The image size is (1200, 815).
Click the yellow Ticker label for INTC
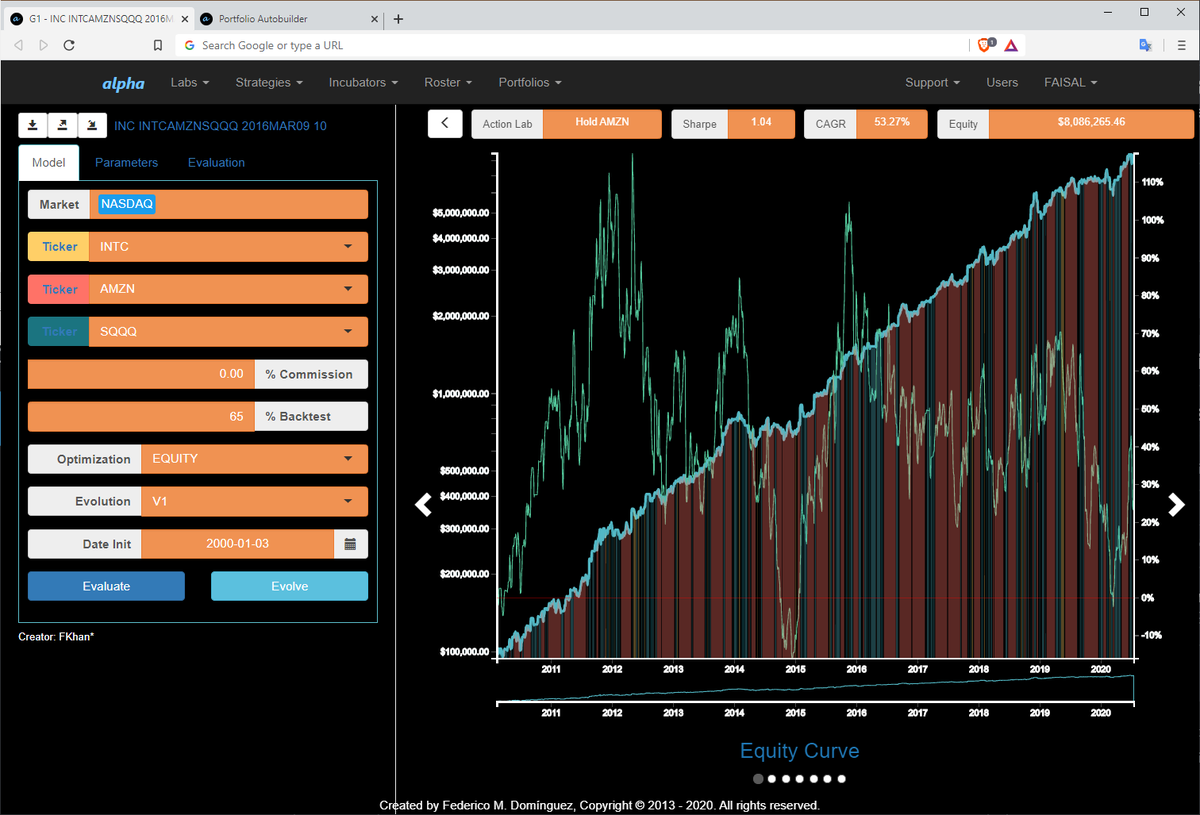click(59, 247)
